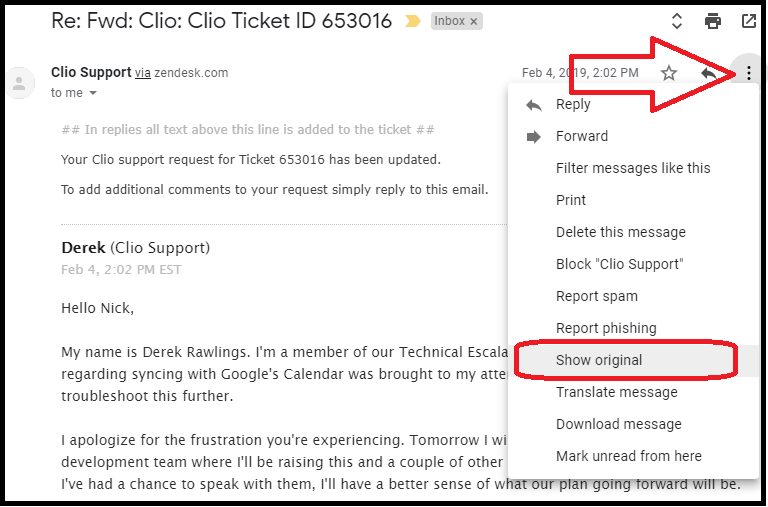This screenshot has width=768, height=507.
Task: Print all using the printer icon
Action: pyautogui.click(x=713, y=21)
